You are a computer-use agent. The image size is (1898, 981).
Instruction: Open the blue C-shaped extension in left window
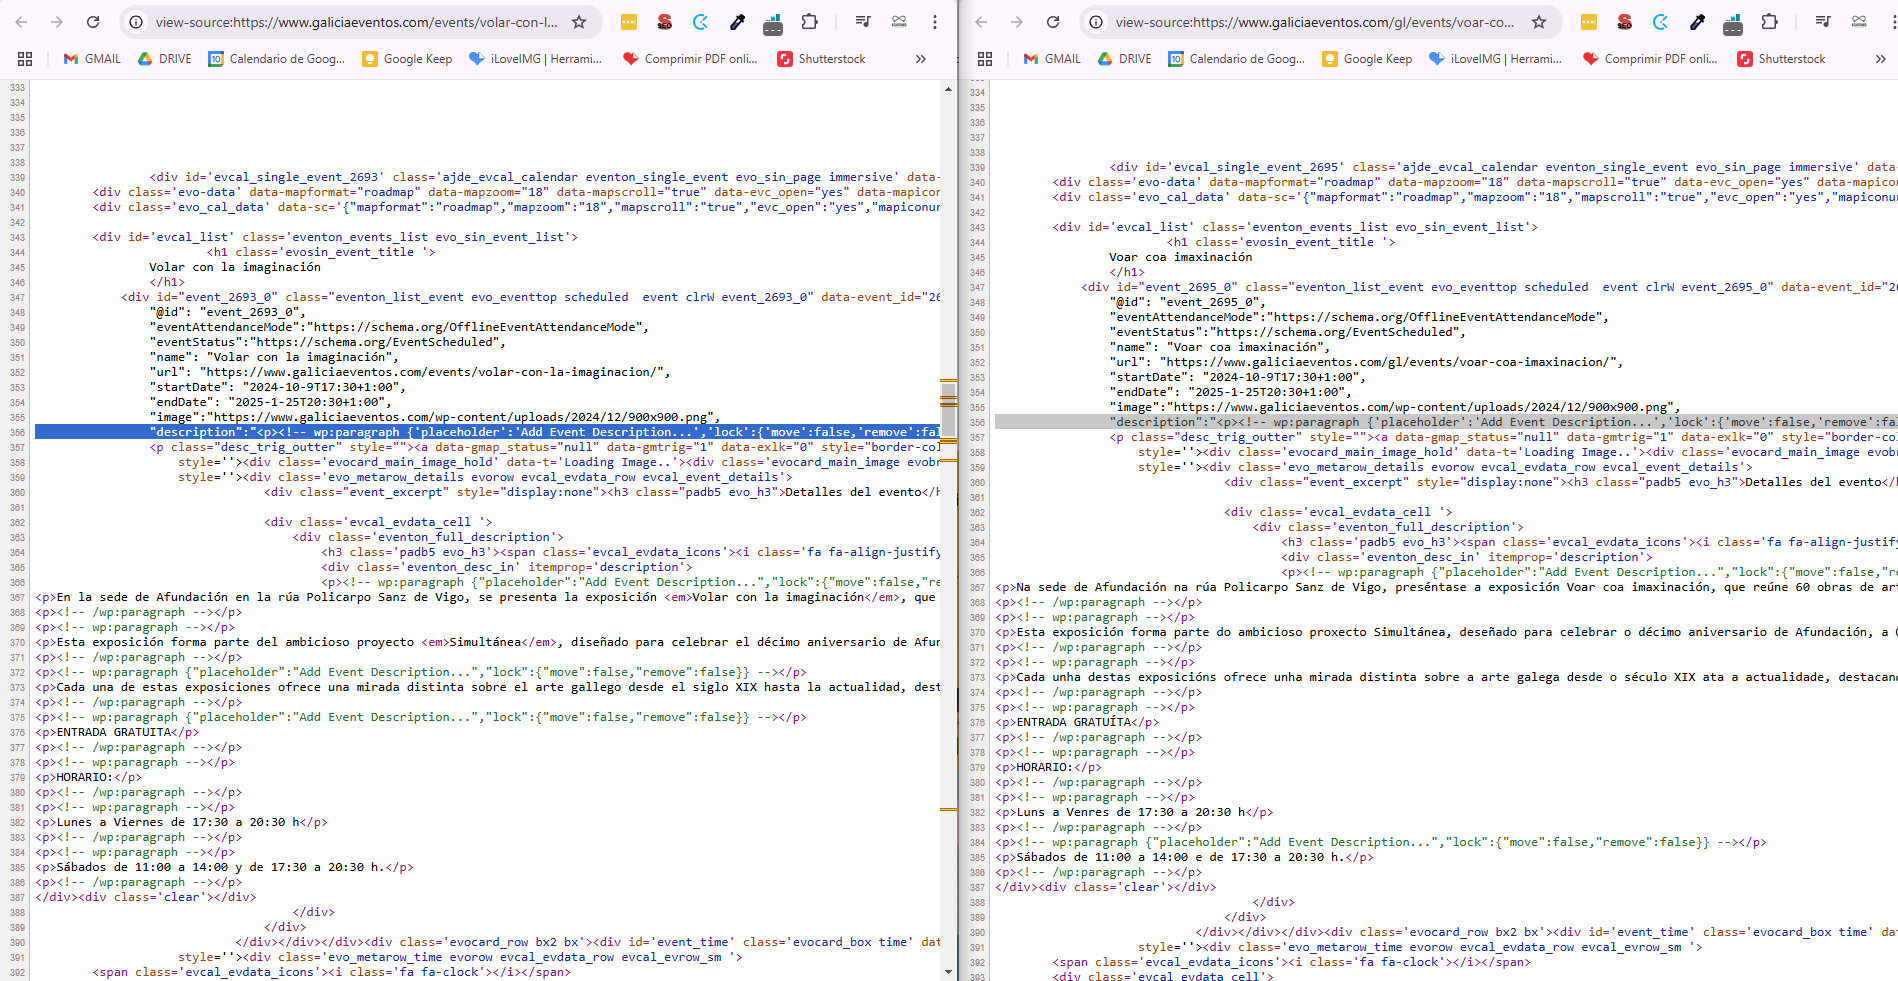click(x=701, y=22)
